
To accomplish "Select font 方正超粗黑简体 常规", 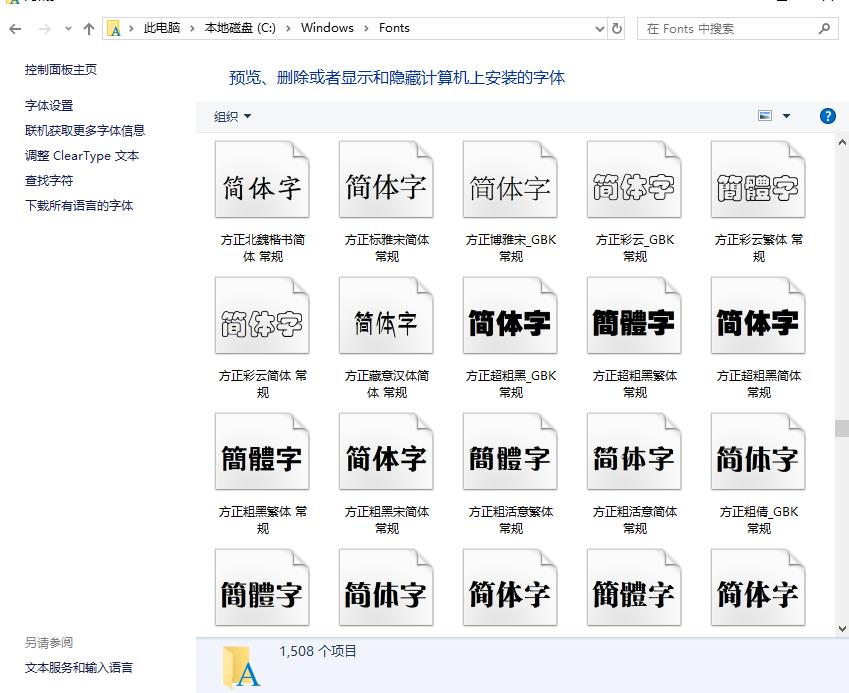I will click(x=759, y=338).
